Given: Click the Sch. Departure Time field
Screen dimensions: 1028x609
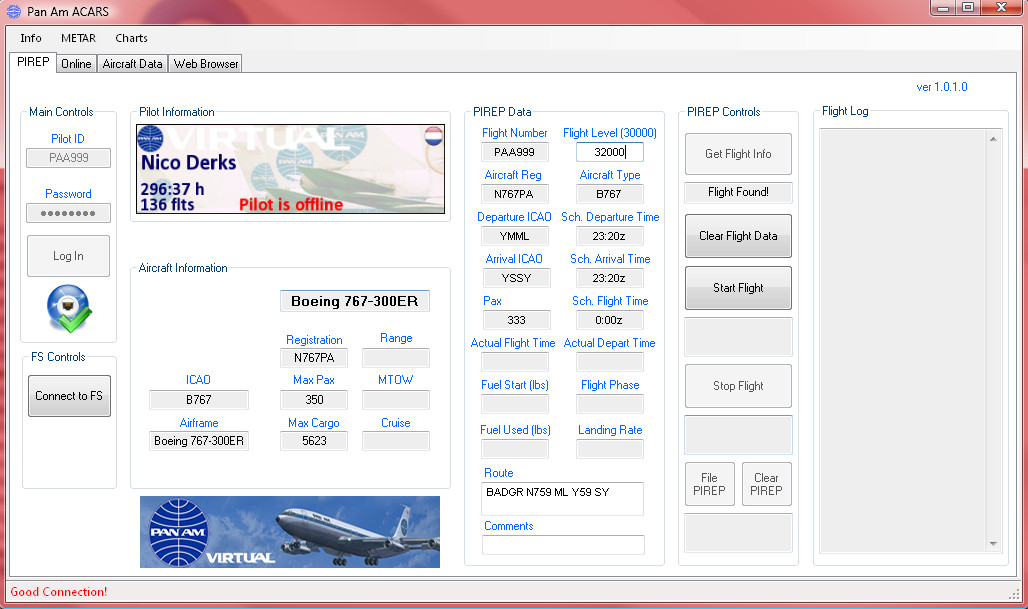Looking at the screenshot, I should point(610,236).
